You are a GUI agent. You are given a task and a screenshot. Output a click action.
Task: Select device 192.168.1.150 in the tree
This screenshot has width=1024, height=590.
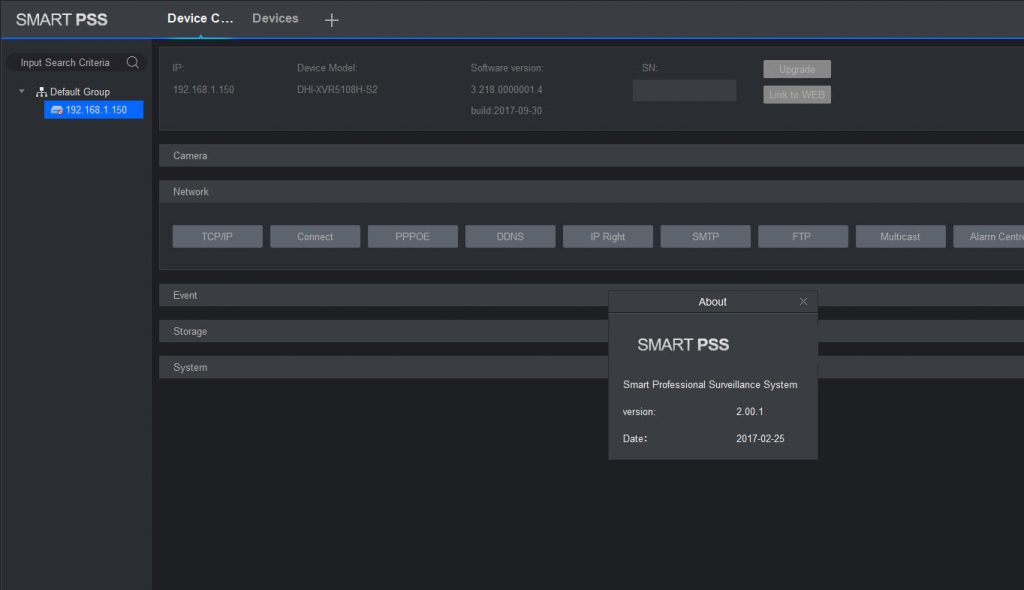coord(93,110)
